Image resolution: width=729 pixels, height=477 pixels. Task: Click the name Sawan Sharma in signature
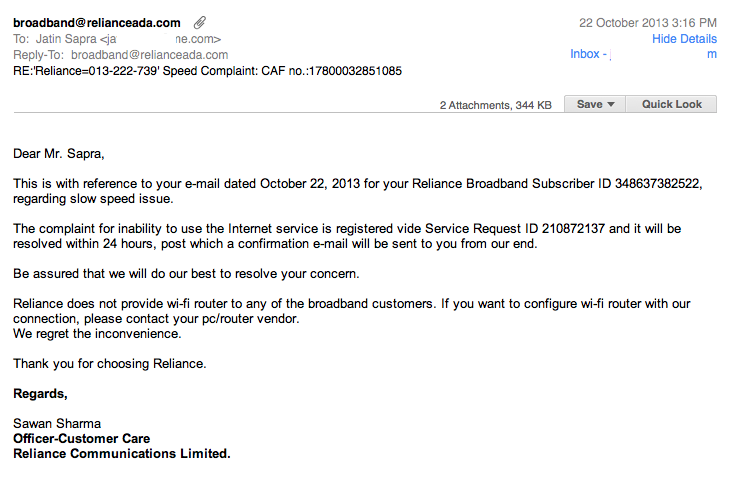(x=57, y=423)
